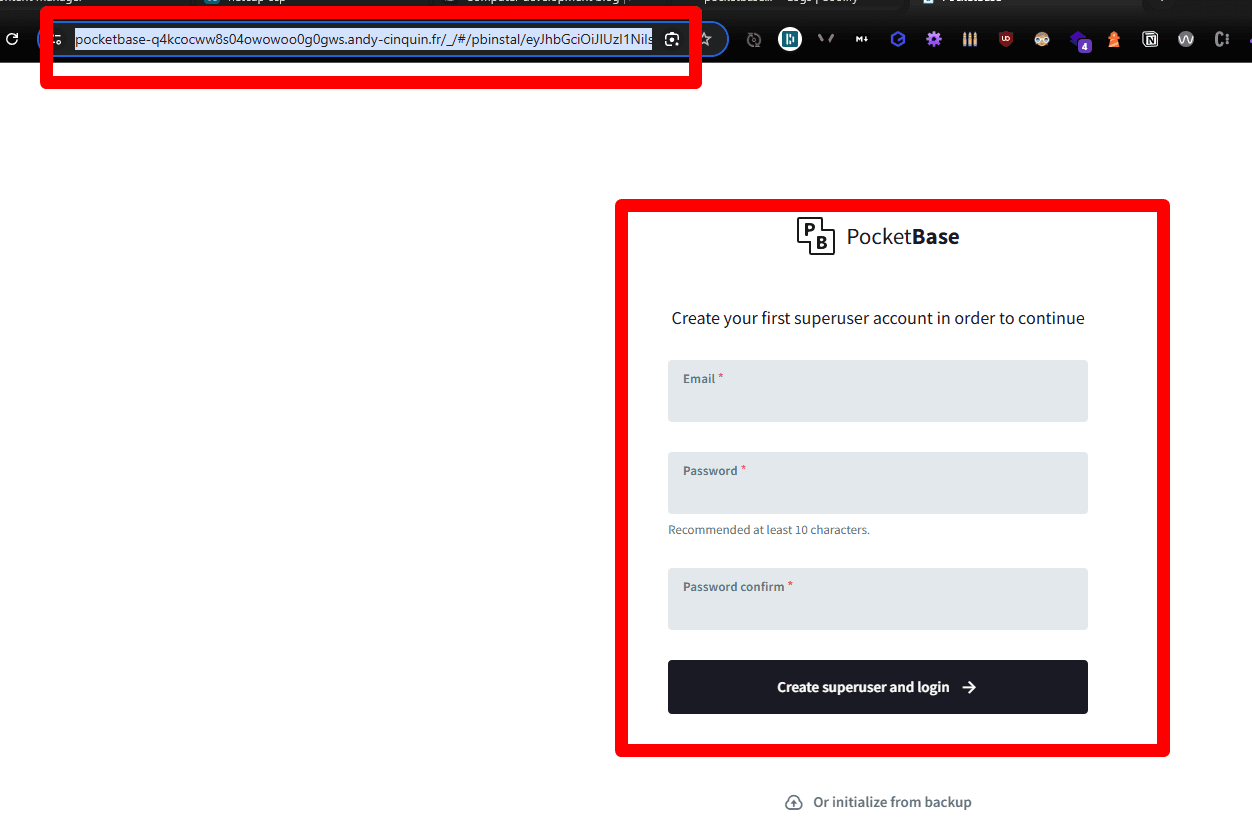The width and height of the screenshot is (1252, 837).
Task: Click the bullets extension icon
Action: click(970, 40)
